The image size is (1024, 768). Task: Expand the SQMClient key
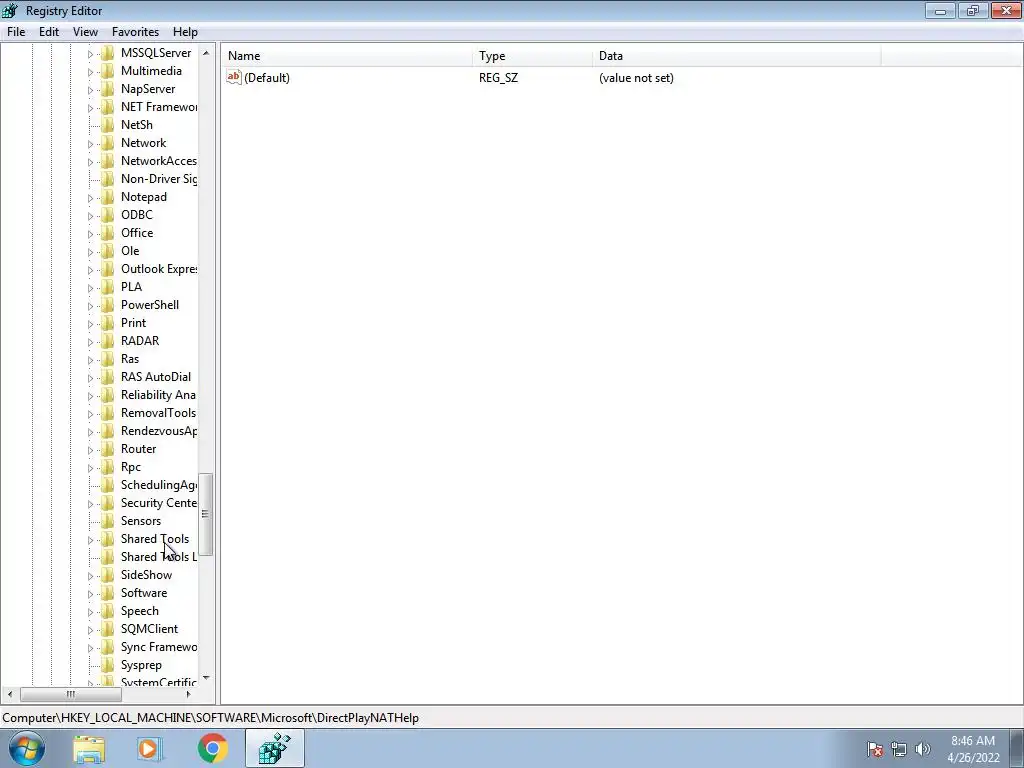(91, 630)
